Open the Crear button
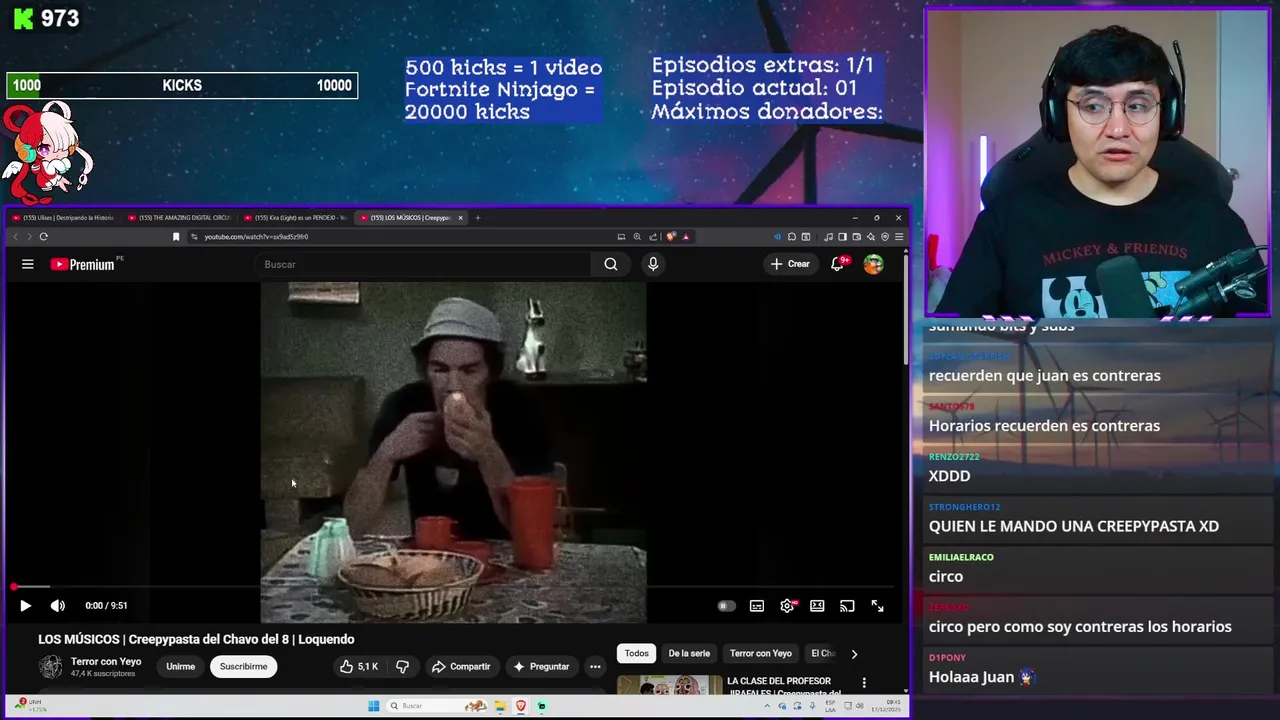Image resolution: width=1280 pixels, height=720 pixels. point(790,264)
